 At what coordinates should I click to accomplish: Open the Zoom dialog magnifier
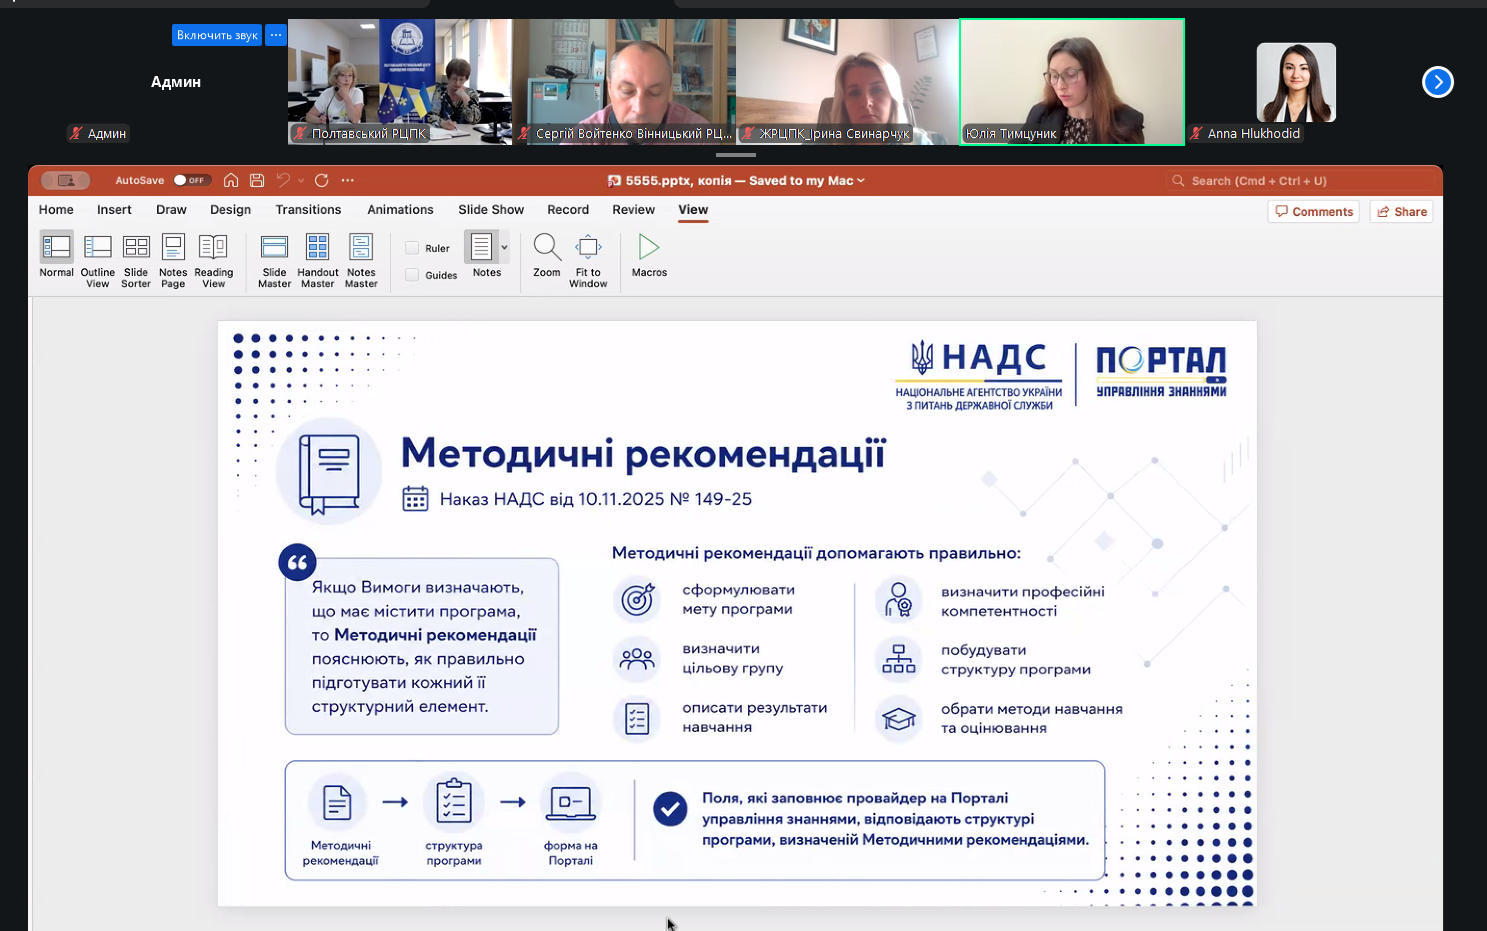point(547,254)
